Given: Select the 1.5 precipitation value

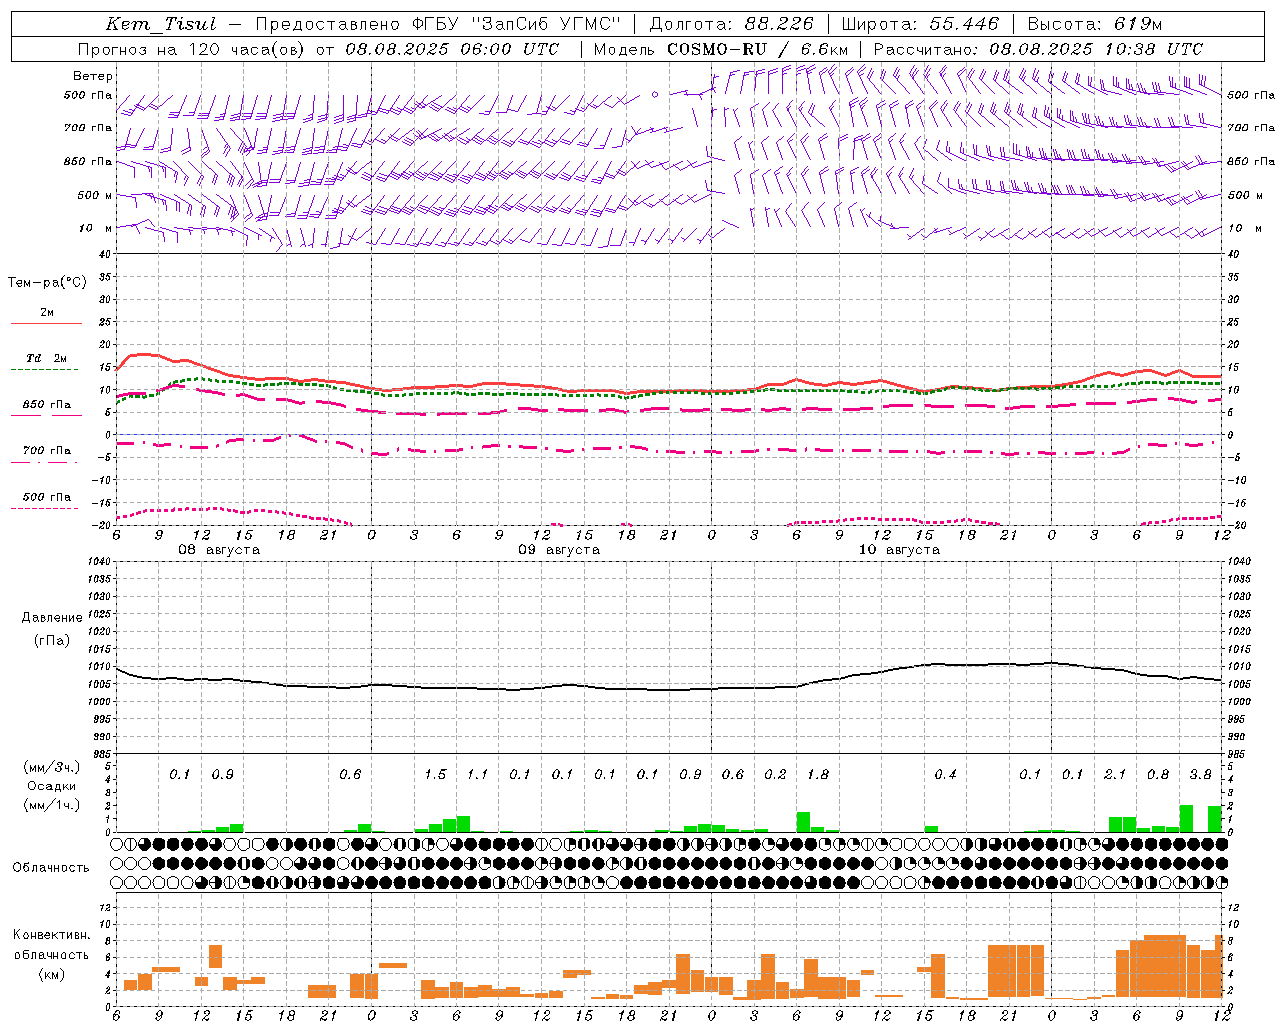Looking at the screenshot, I should click(x=435, y=775).
